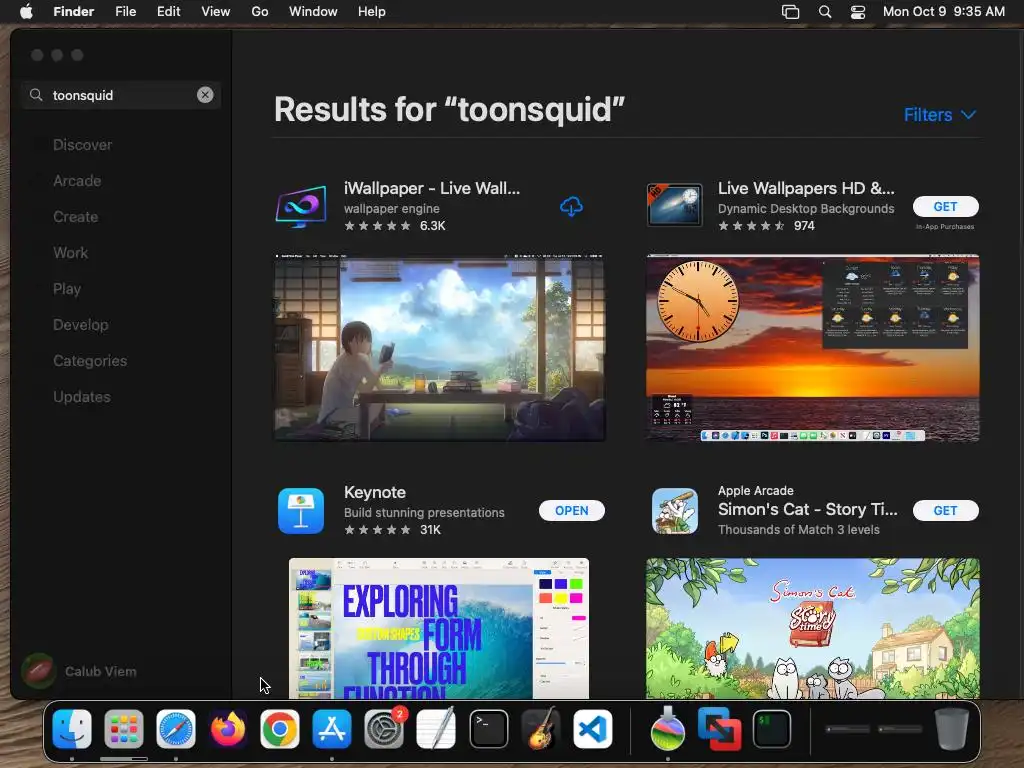Open the Apple menu
The height and width of the screenshot is (768, 1024).
(26, 12)
